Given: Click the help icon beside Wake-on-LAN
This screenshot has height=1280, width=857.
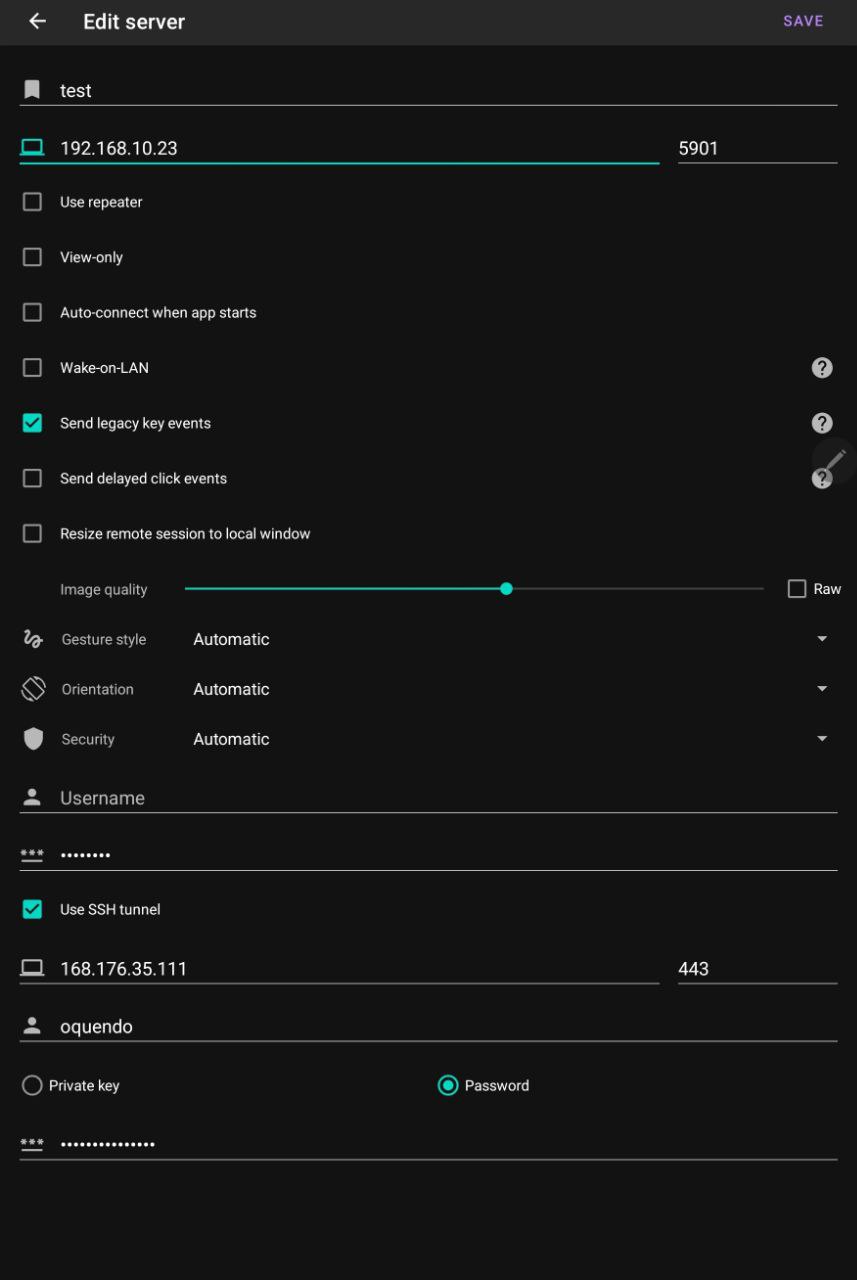Looking at the screenshot, I should (821, 367).
